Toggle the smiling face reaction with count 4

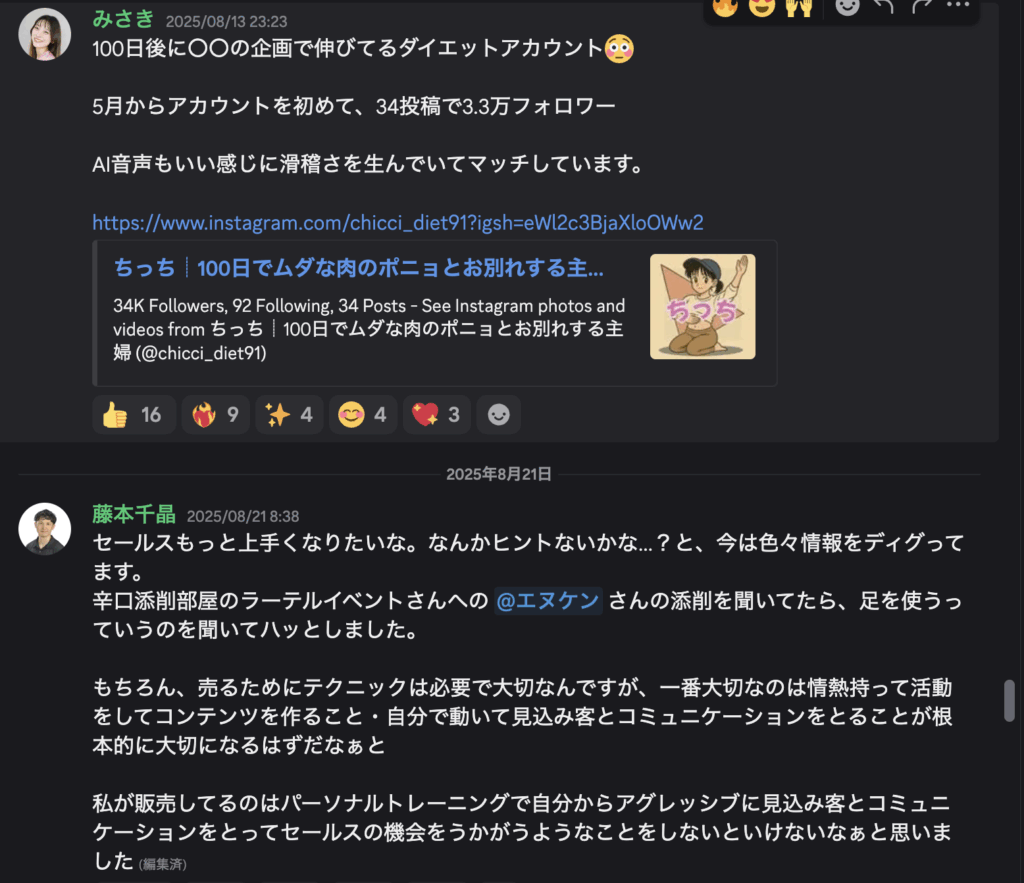[x=363, y=415]
